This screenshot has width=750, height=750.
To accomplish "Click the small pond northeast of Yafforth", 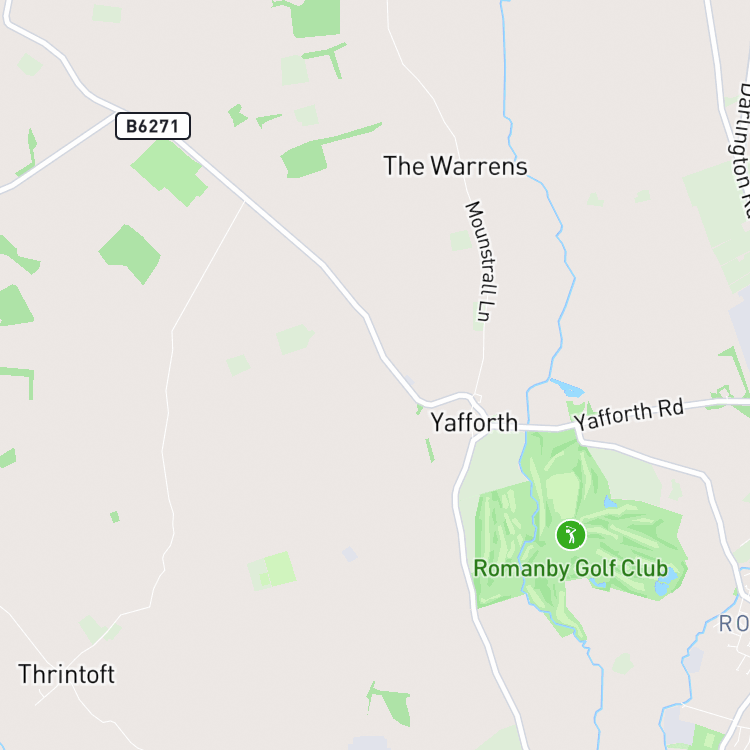I will 567,388.
